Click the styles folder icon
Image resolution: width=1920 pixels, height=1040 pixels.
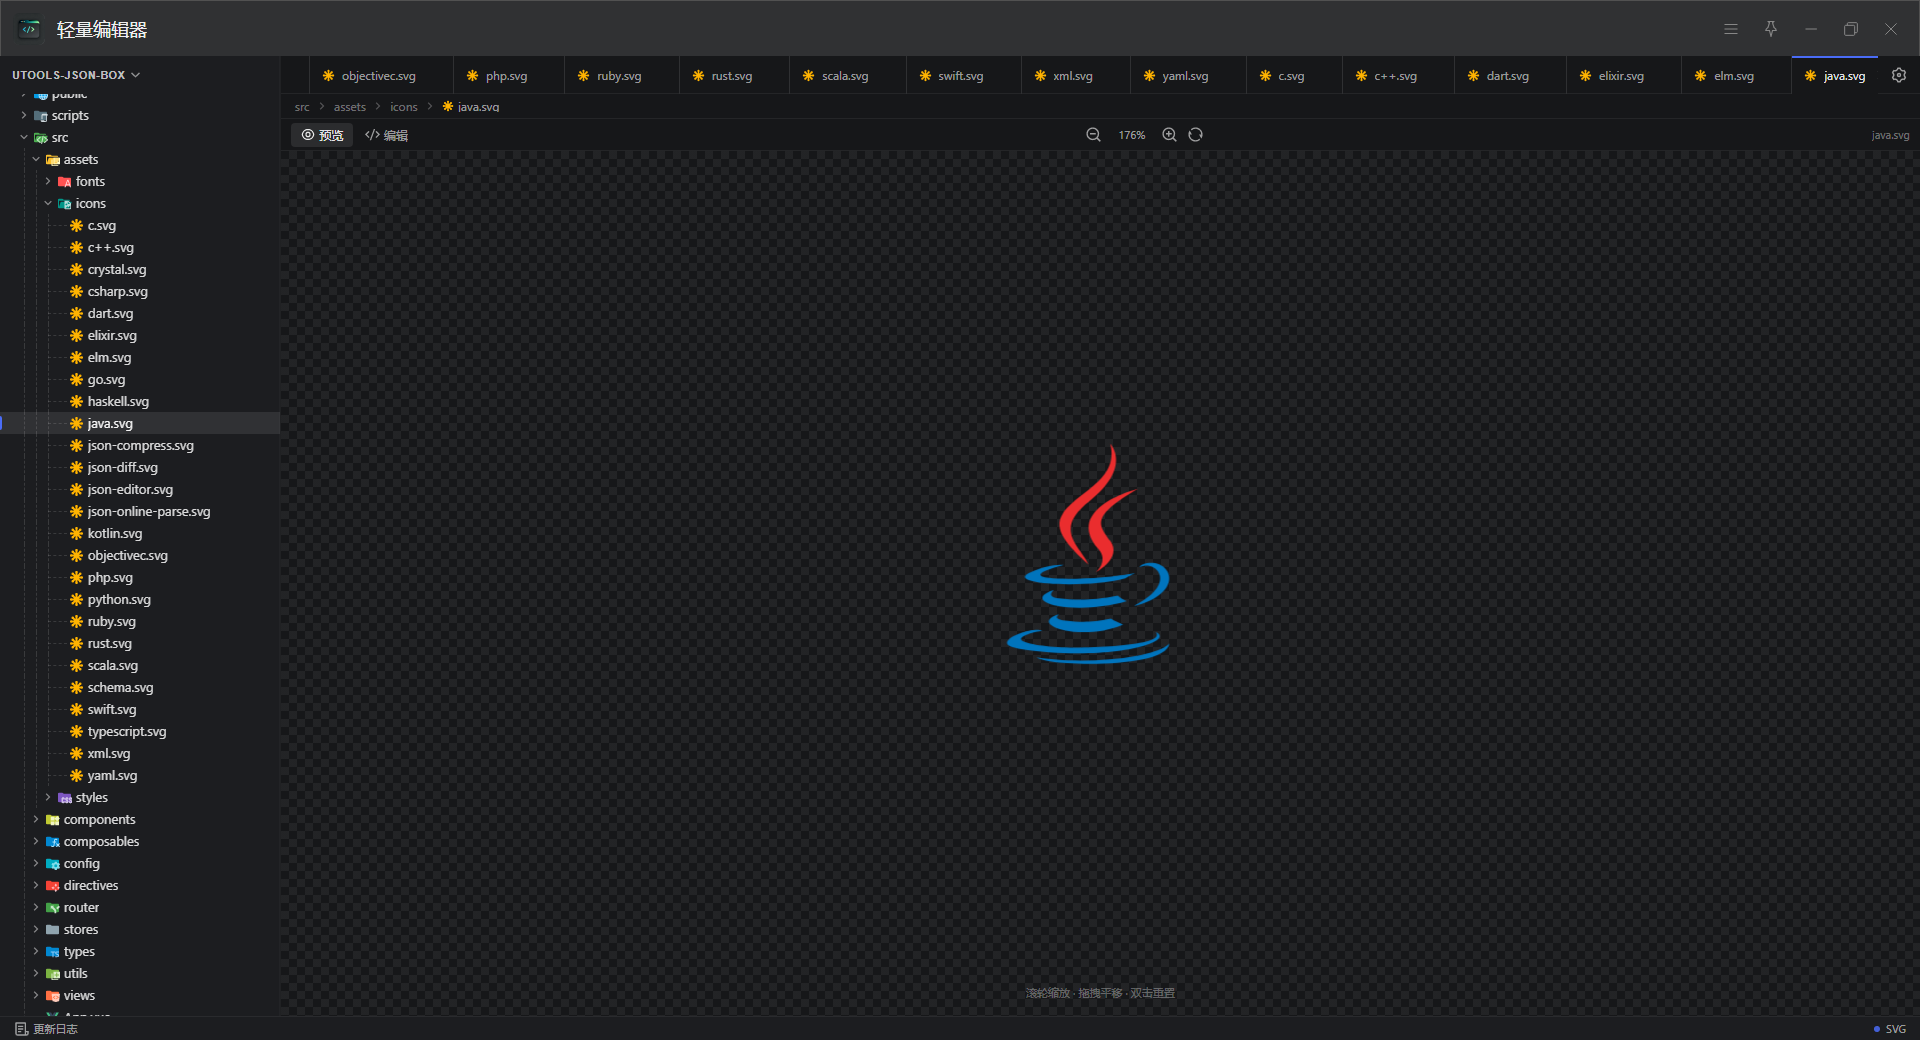point(65,798)
